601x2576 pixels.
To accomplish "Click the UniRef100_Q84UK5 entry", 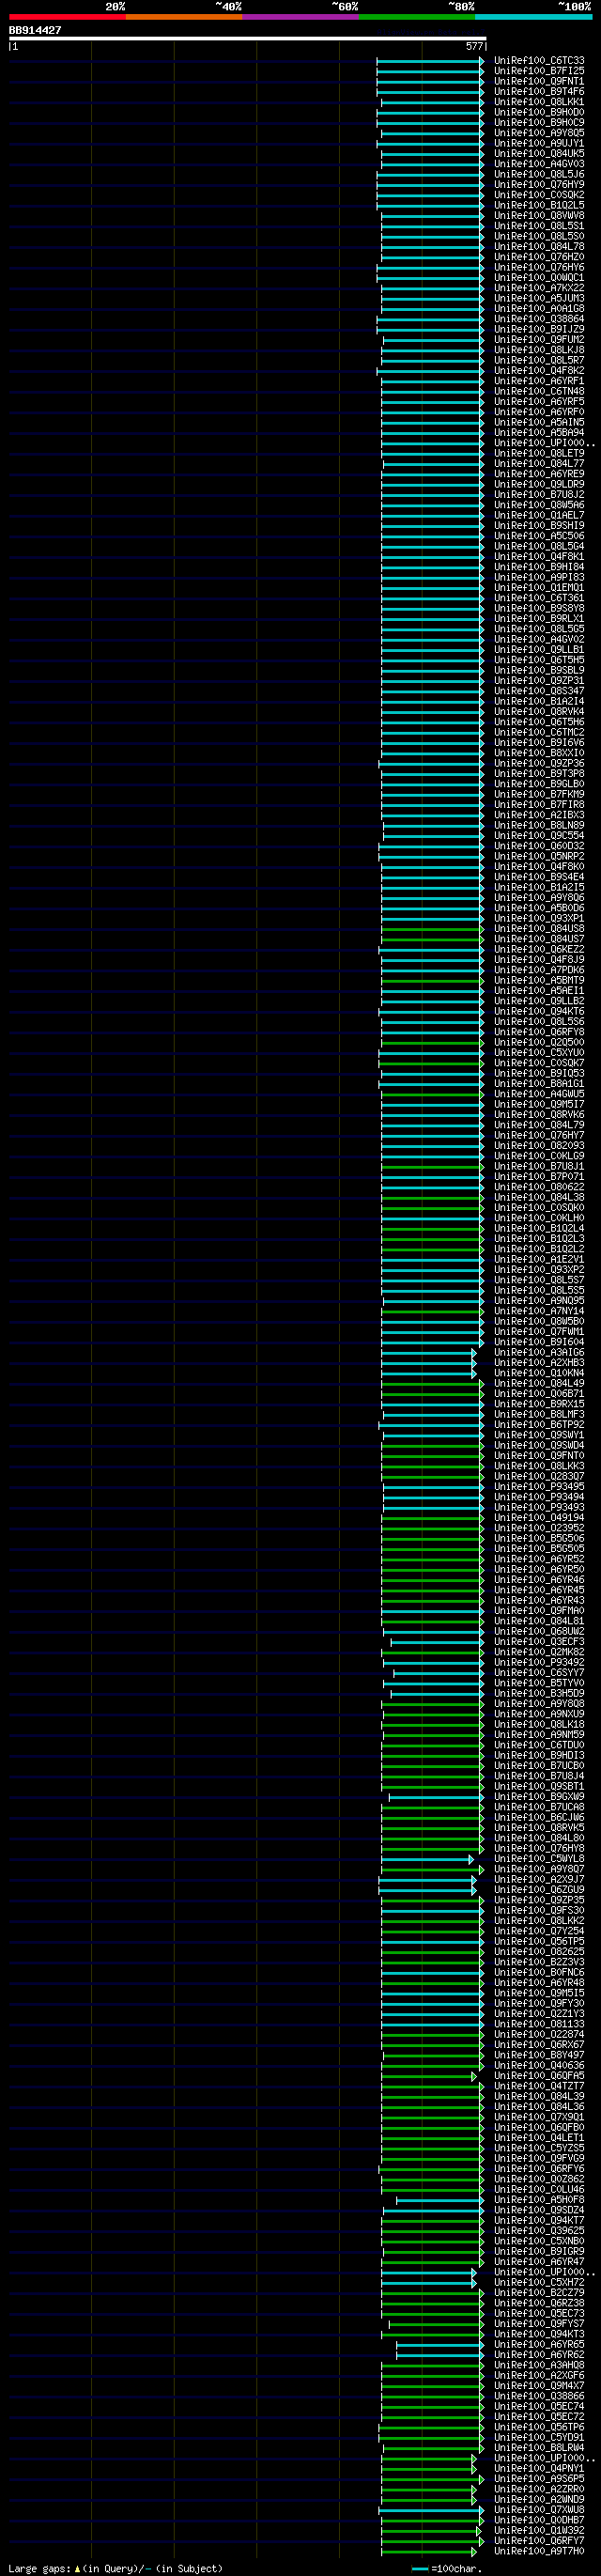I will [x=539, y=154].
